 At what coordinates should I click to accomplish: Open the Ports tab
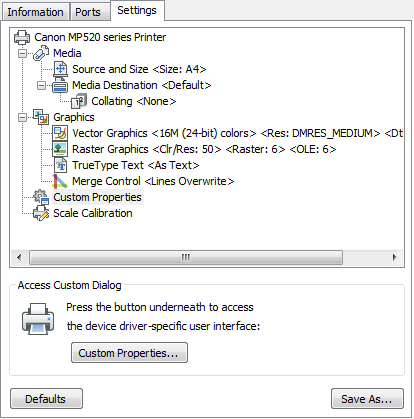point(88,12)
